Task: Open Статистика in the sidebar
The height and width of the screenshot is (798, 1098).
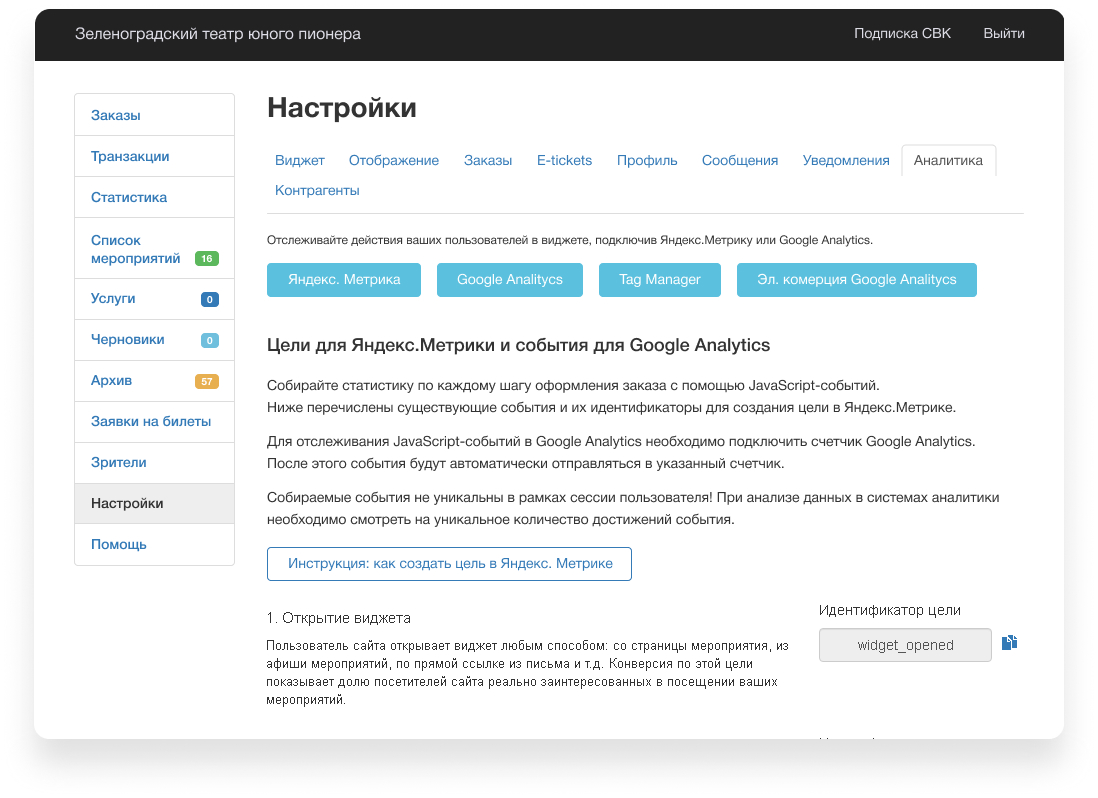Action: (x=154, y=197)
